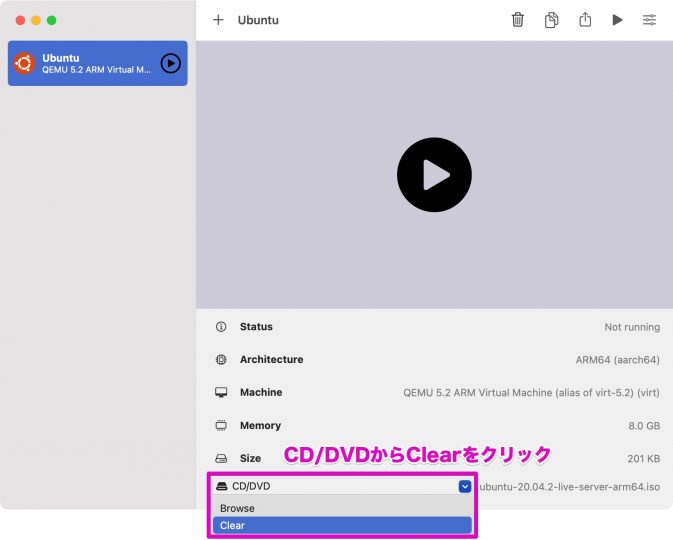Share the VM using the share icon

(585, 20)
